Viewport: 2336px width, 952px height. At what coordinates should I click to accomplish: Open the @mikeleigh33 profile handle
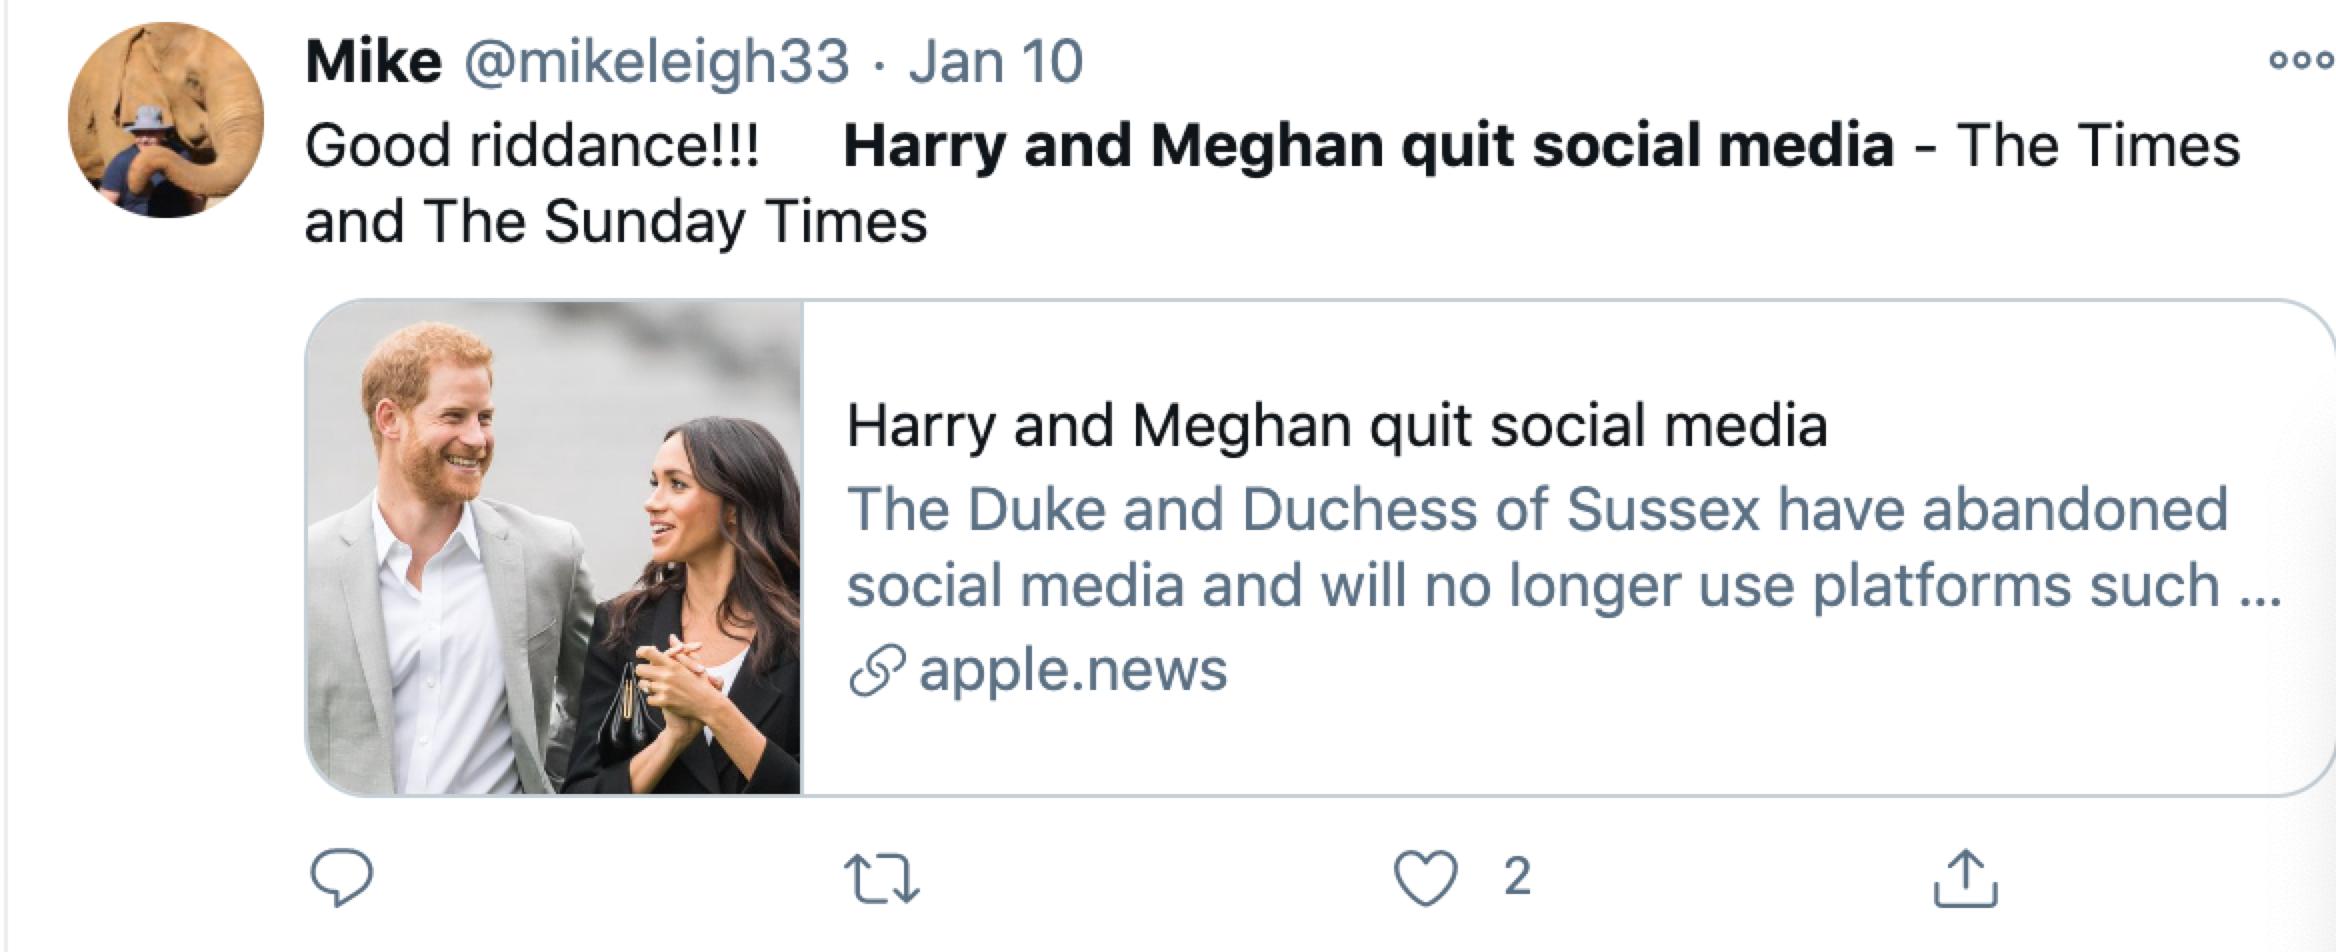(655, 62)
